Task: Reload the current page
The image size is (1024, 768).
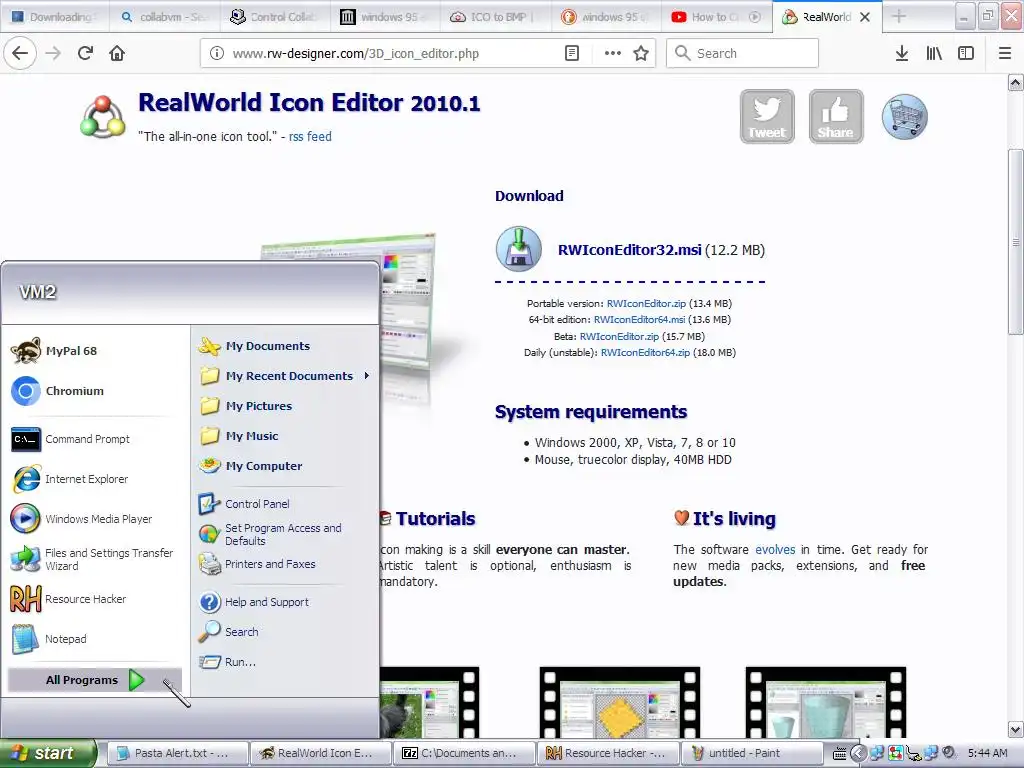Action: click(85, 54)
